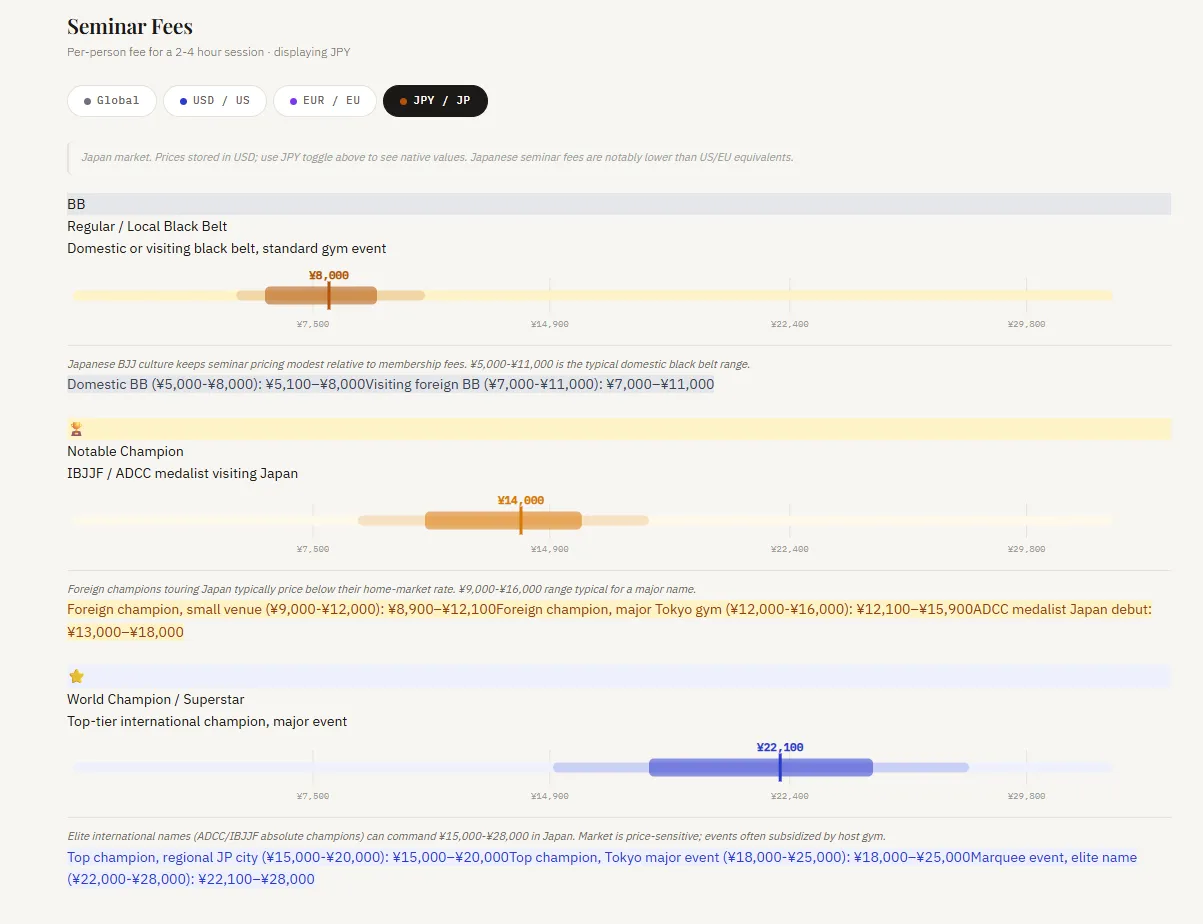Click the Regular / Local Black Belt title
This screenshot has height=924, width=1203.
click(x=147, y=226)
